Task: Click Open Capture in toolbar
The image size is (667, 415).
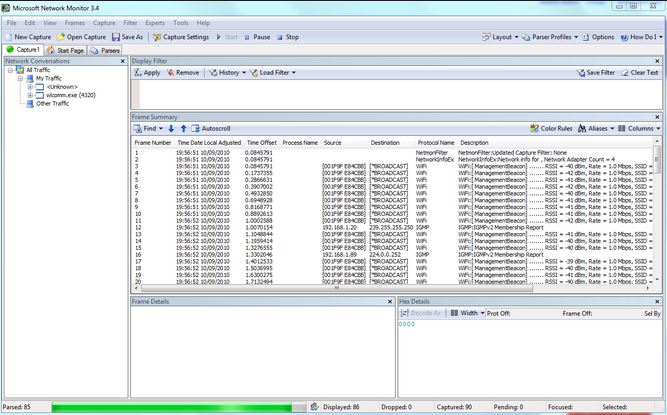Action: point(81,37)
